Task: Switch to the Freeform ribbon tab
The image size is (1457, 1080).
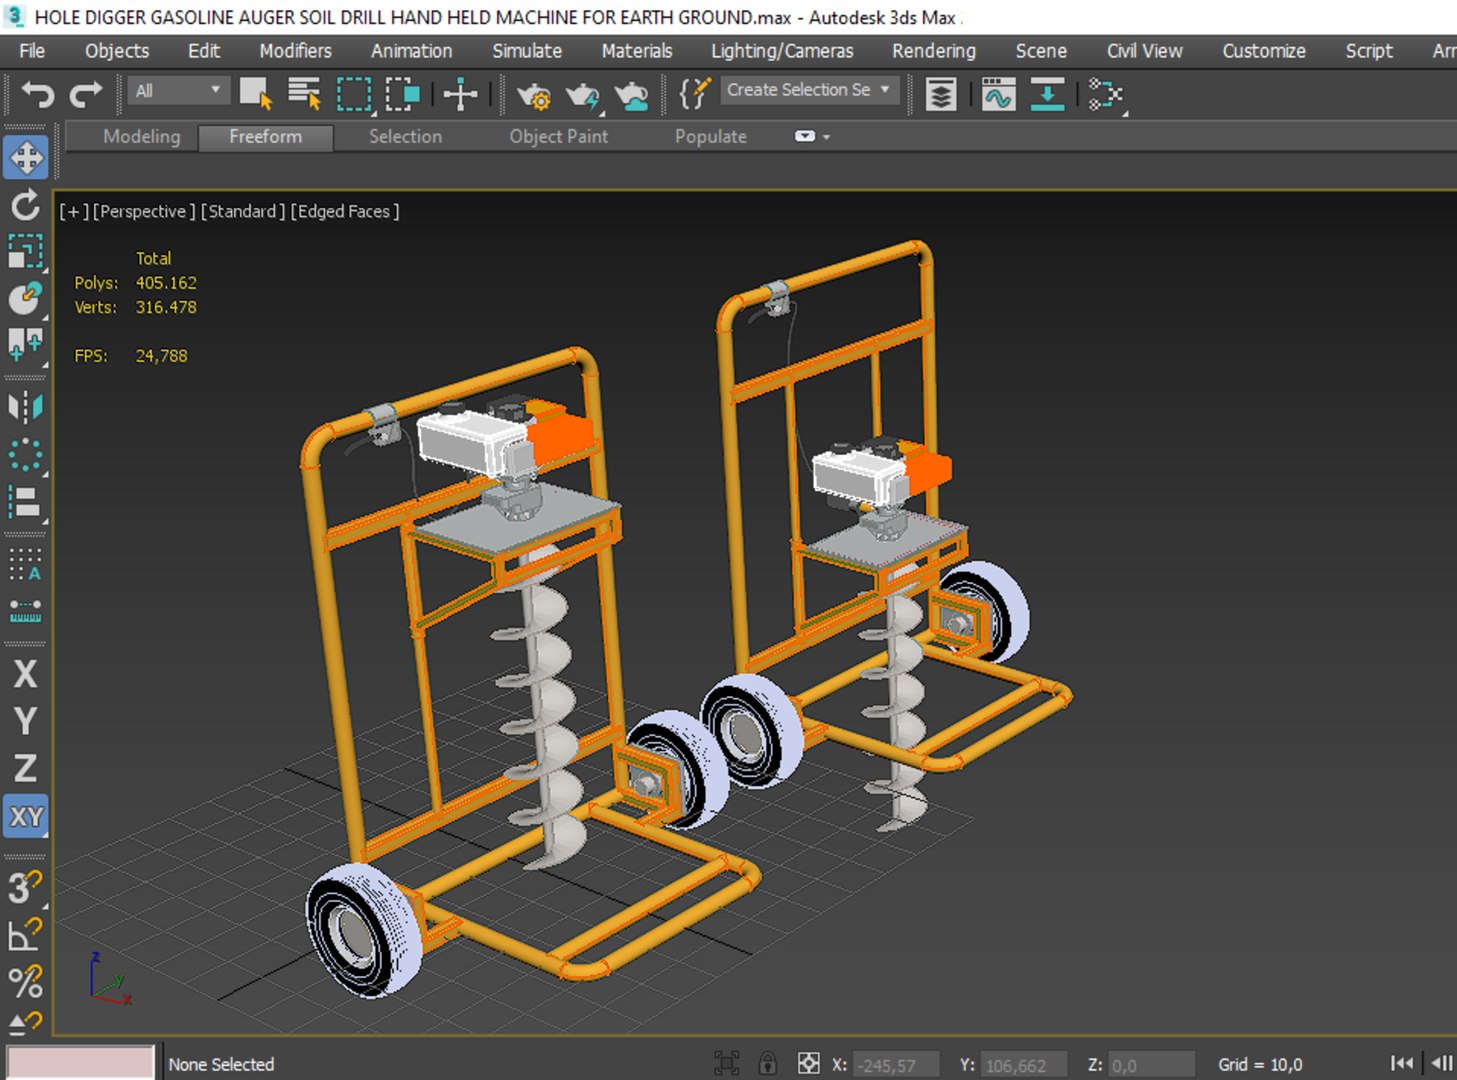Action: 265,137
